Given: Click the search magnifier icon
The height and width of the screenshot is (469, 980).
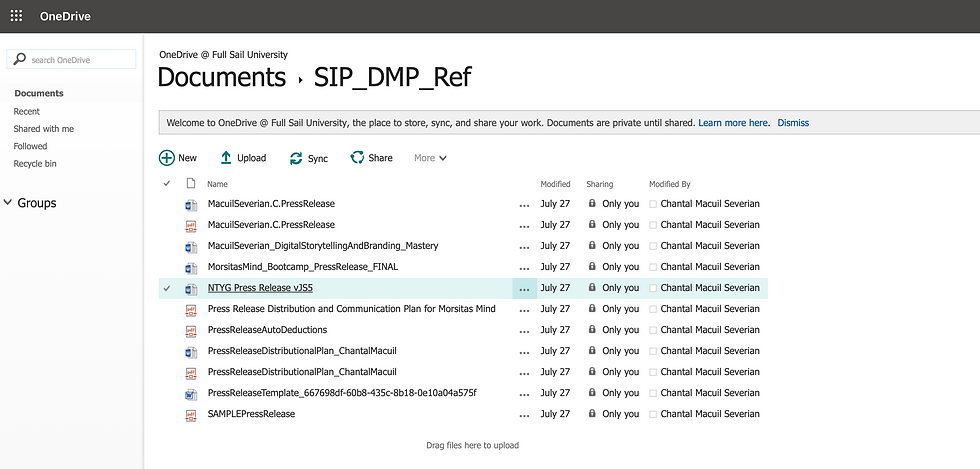Looking at the screenshot, I should [20, 59].
